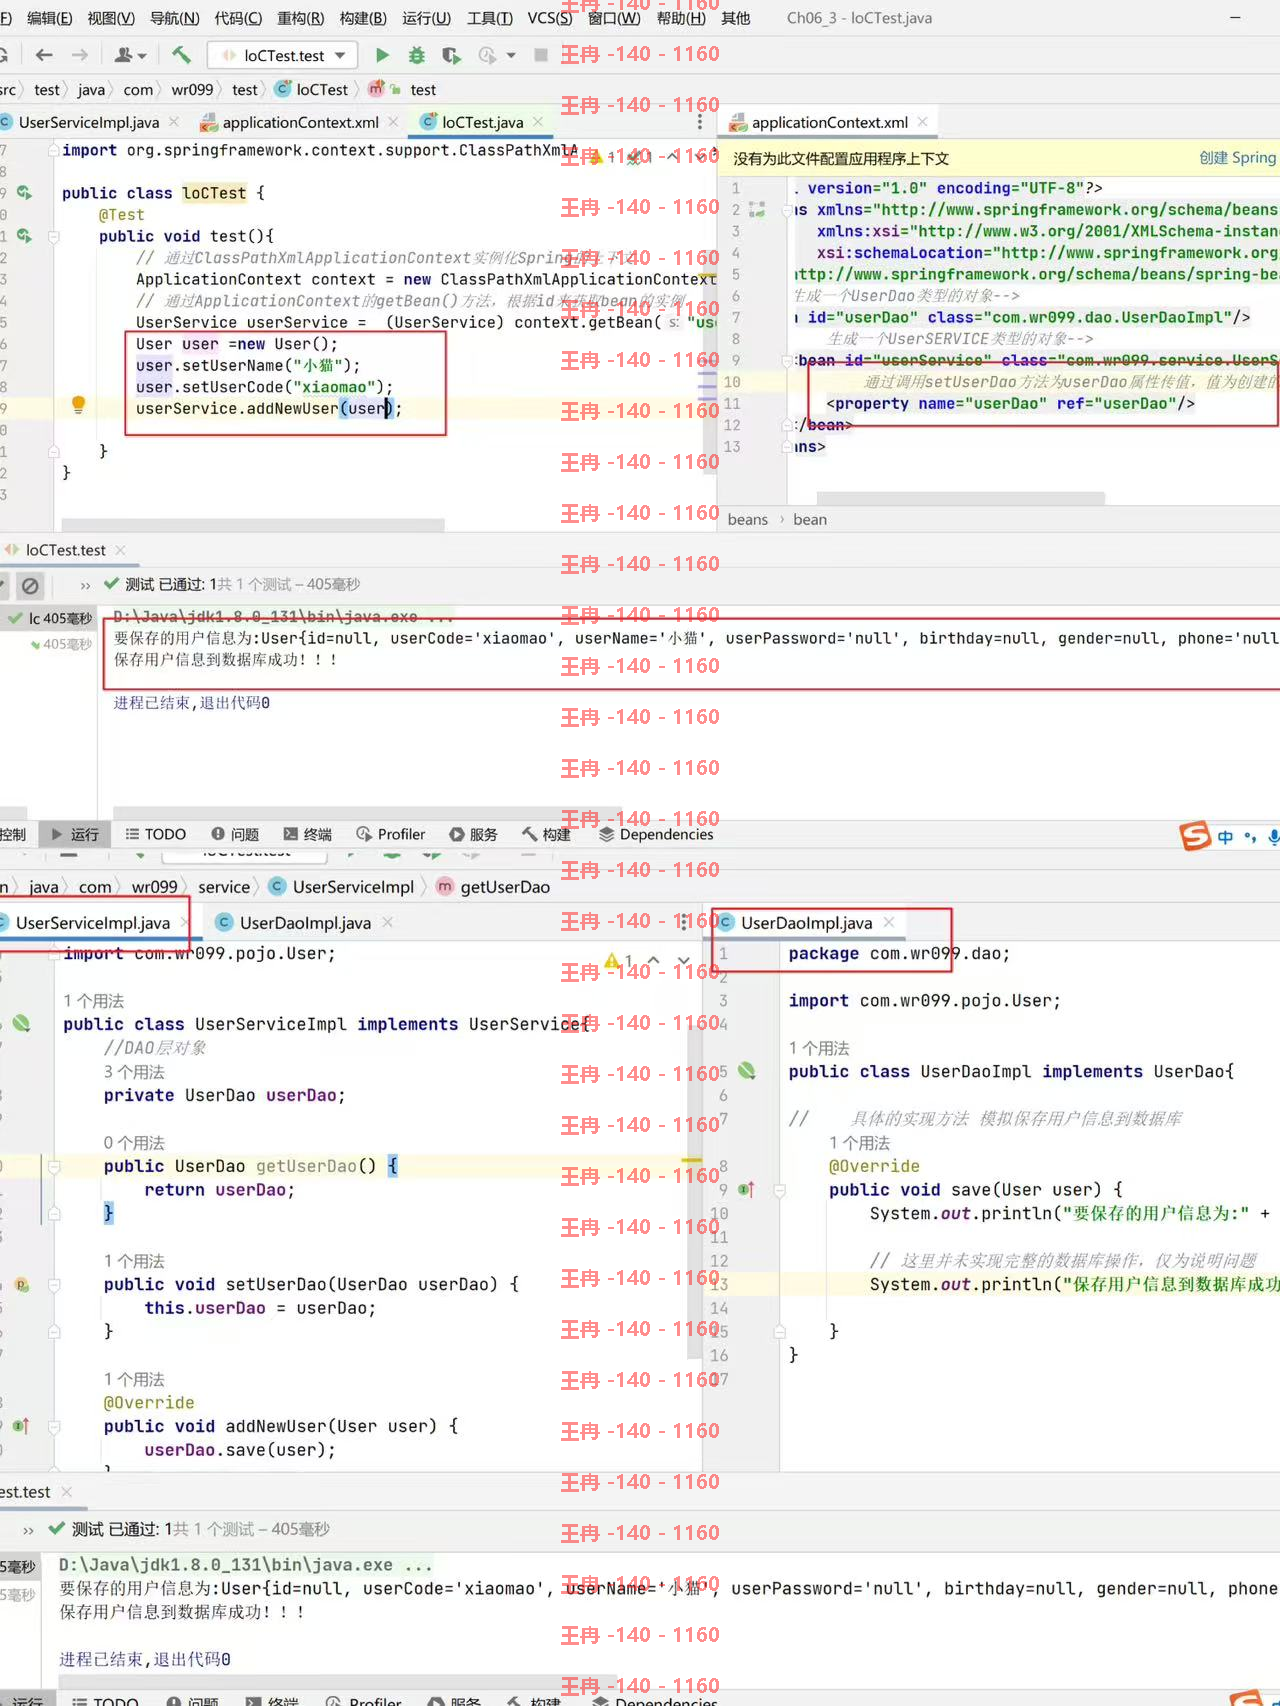Launch the profiler run icon in the toolbar
The image size is (1280, 1706).
[487, 55]
